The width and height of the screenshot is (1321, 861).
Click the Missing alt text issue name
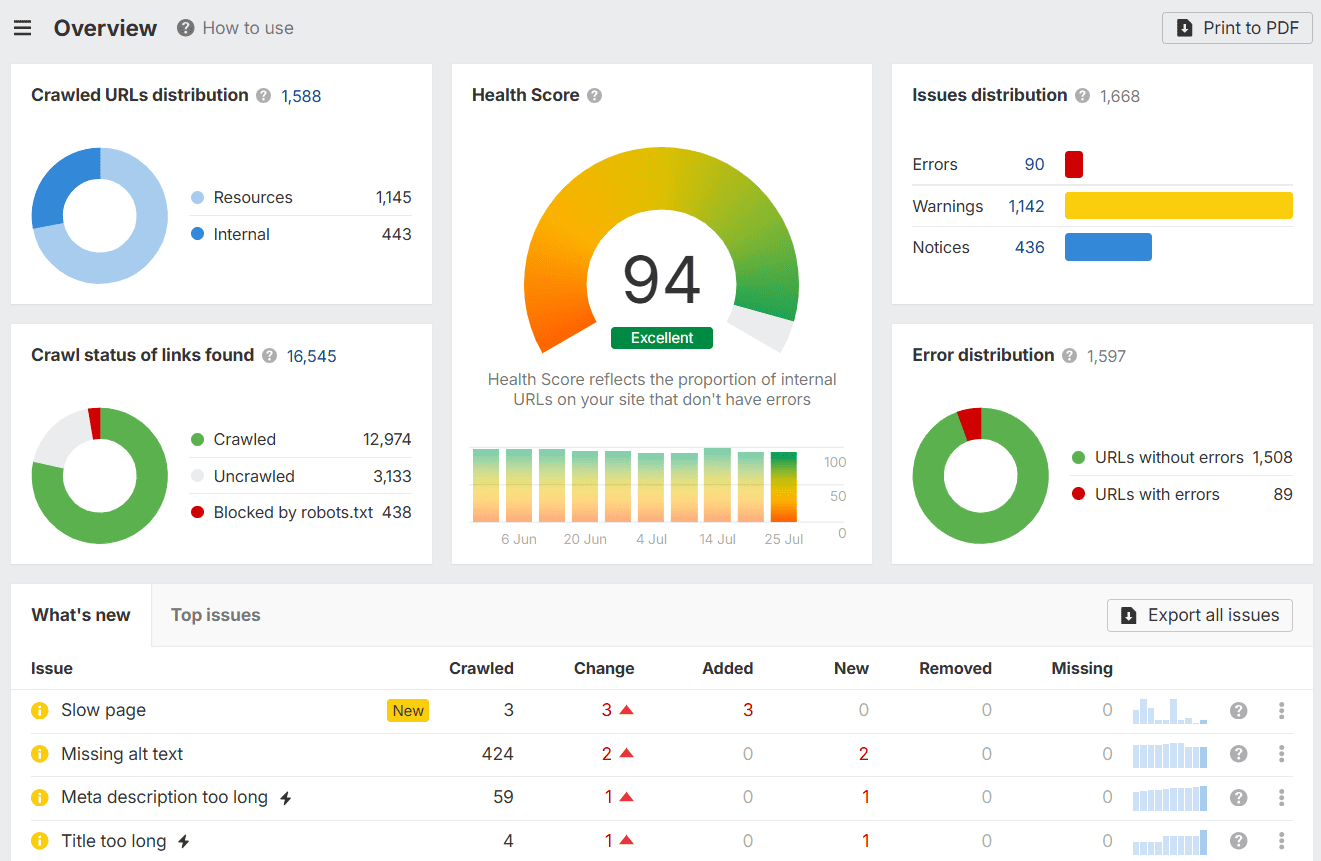tap(120, 754)
